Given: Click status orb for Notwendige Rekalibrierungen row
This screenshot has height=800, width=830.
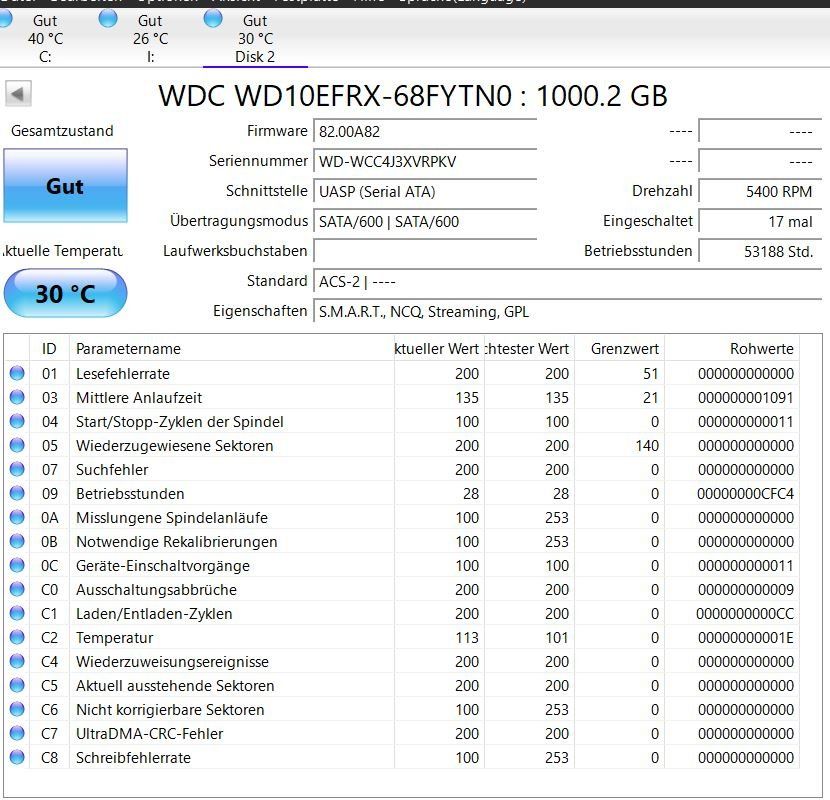Looking at the screenshot, I should point(17,541).
